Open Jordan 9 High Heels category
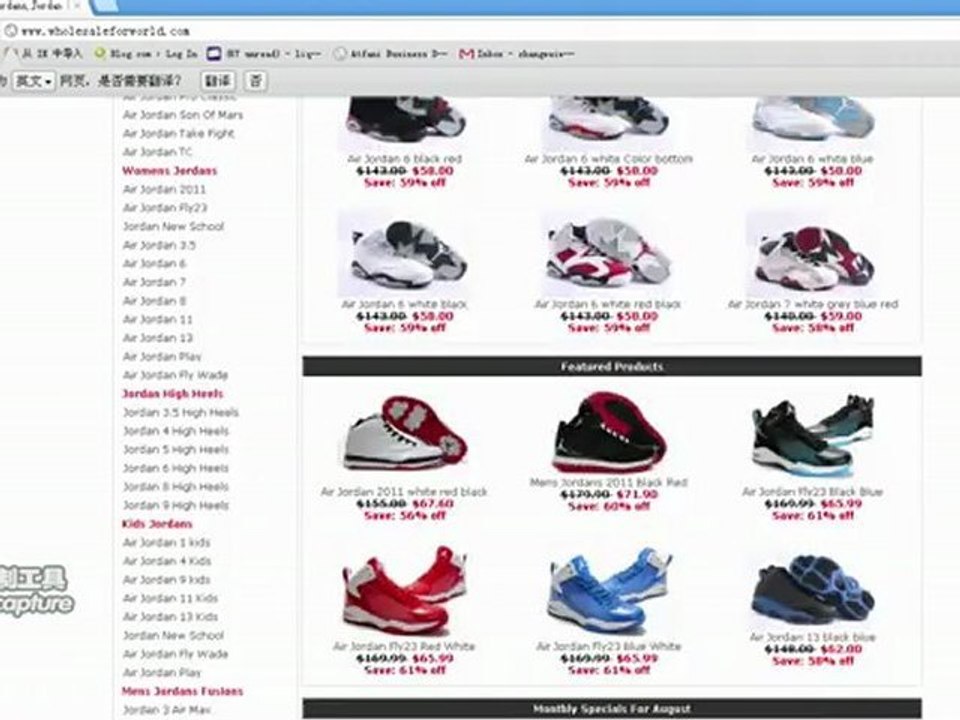 point(176,505)
